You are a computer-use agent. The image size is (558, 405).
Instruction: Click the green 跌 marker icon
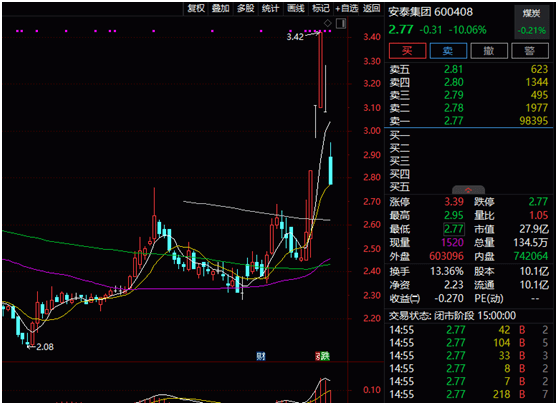click(325, 356)
